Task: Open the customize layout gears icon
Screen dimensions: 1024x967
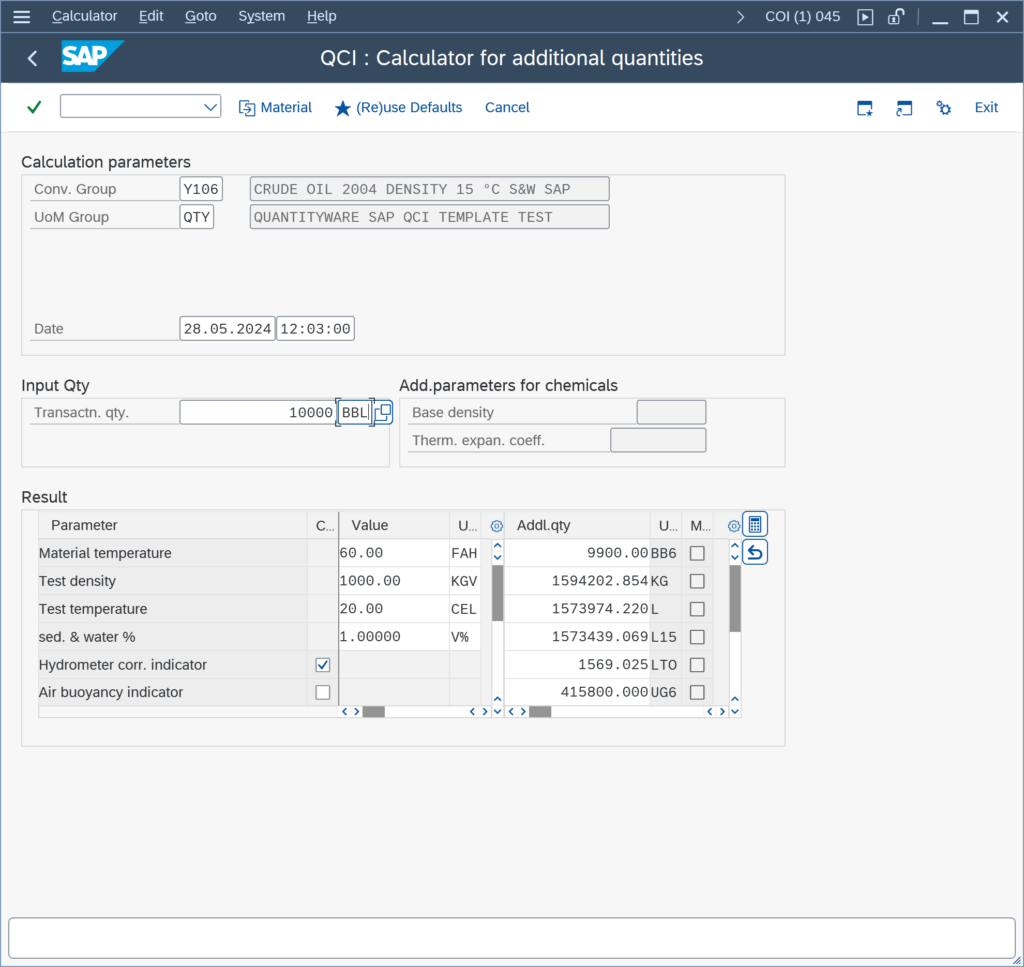Action: [943, 108]
